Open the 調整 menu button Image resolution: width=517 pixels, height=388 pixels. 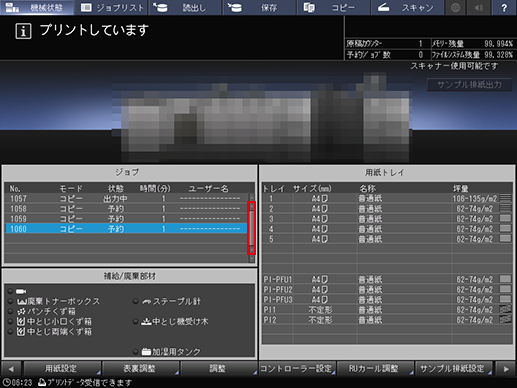tap(218, 369)
